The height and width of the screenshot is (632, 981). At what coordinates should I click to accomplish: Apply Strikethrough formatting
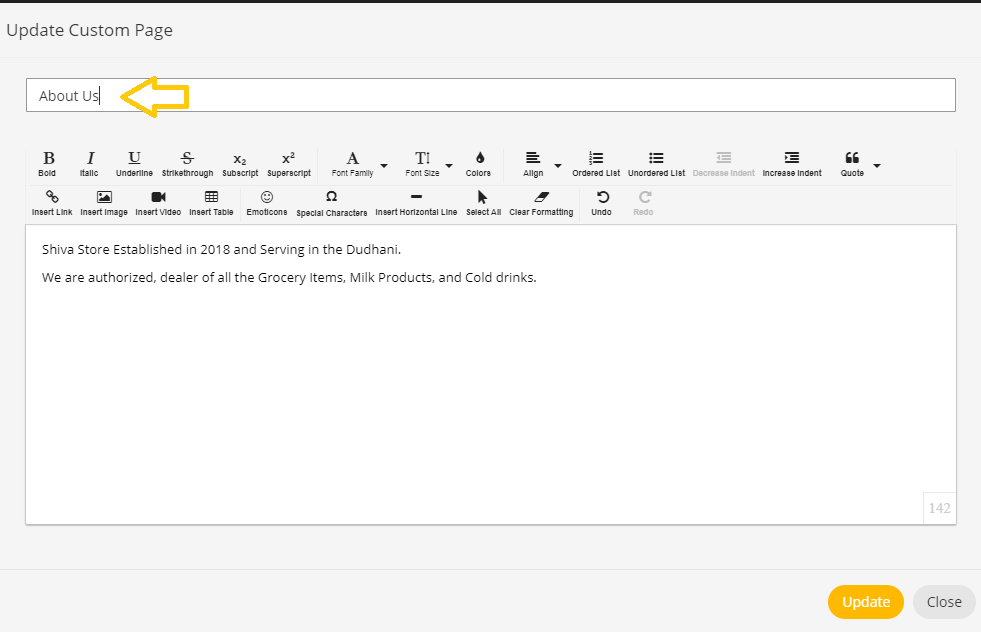point(187,164)
